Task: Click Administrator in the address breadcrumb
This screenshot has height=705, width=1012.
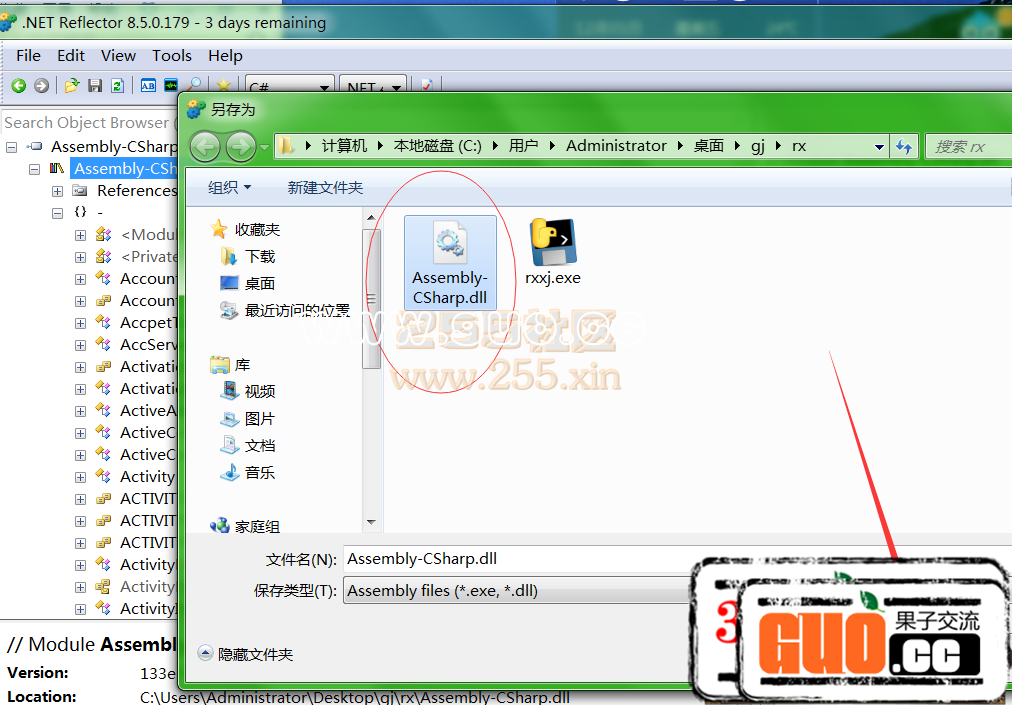Action: 616,146
